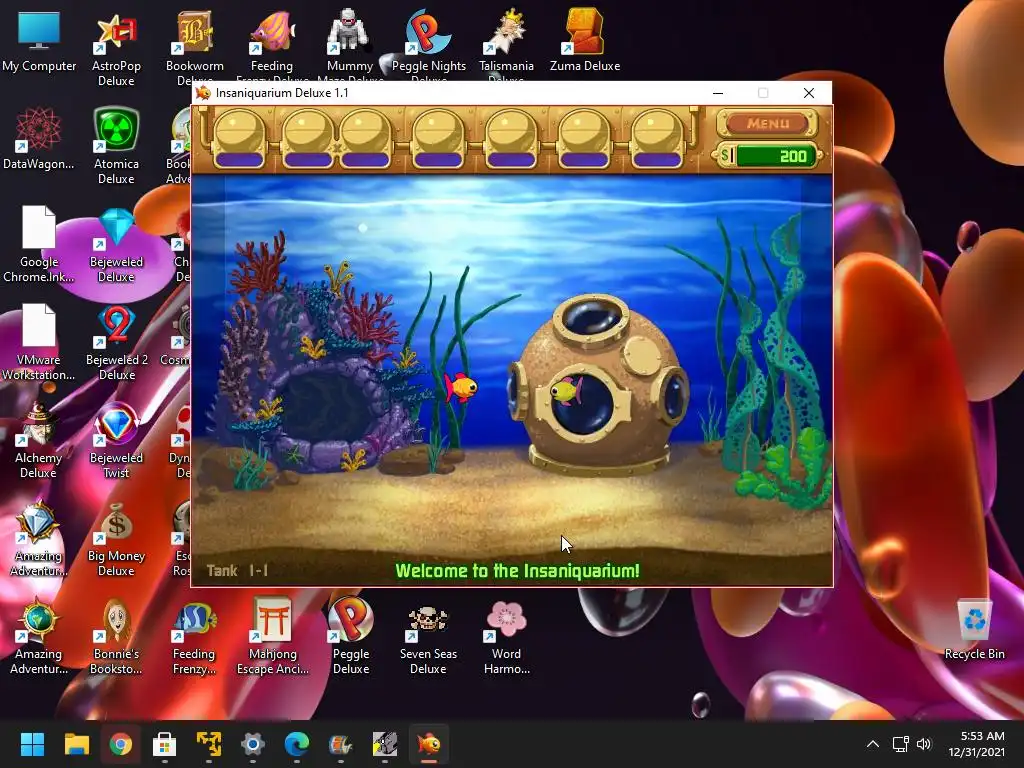
Task: Open Microsoft Store from taskbar
Action: point(165,744)
